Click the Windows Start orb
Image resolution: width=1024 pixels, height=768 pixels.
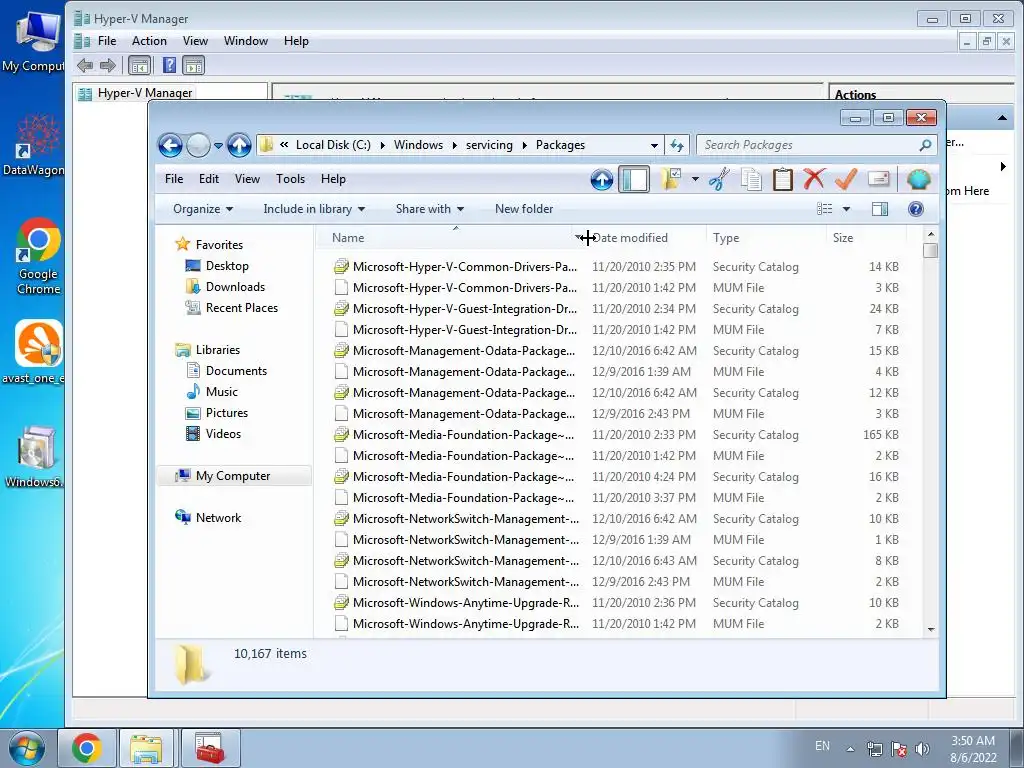27,748
